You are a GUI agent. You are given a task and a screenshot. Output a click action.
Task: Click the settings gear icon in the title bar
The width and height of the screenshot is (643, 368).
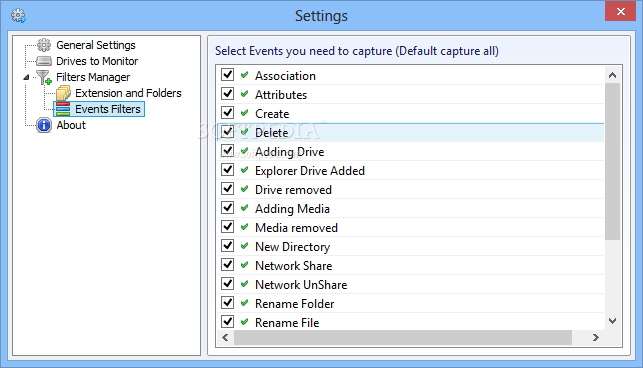[x=18, y=16]
